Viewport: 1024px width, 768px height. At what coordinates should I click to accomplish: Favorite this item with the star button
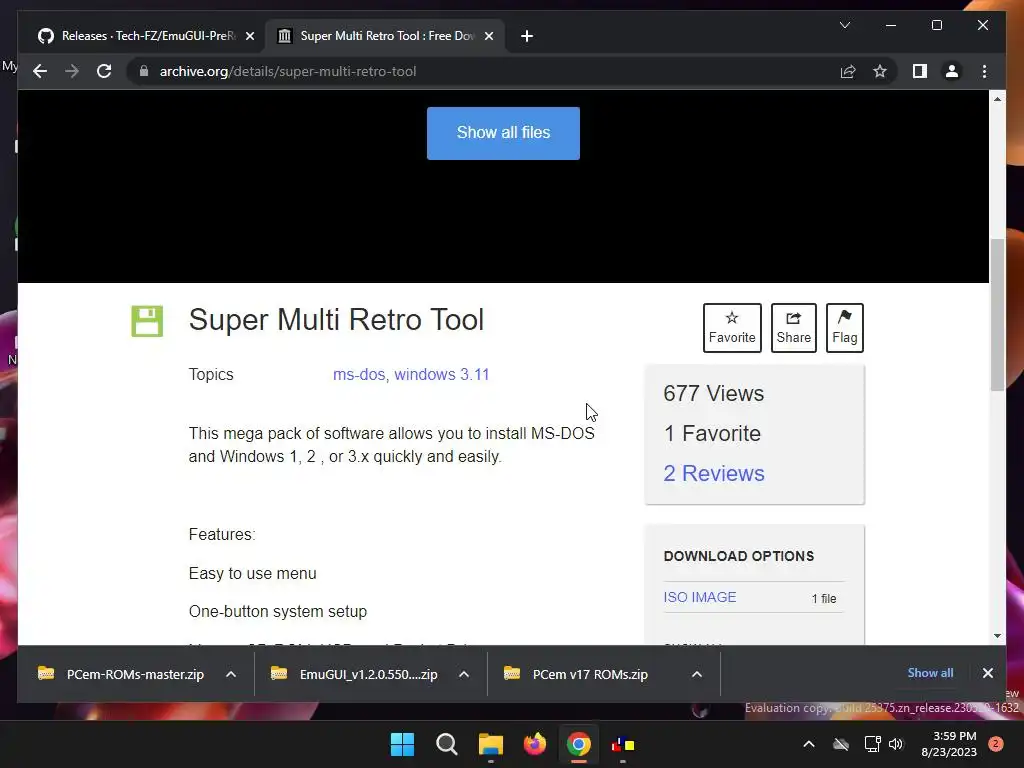pos(732,328)
